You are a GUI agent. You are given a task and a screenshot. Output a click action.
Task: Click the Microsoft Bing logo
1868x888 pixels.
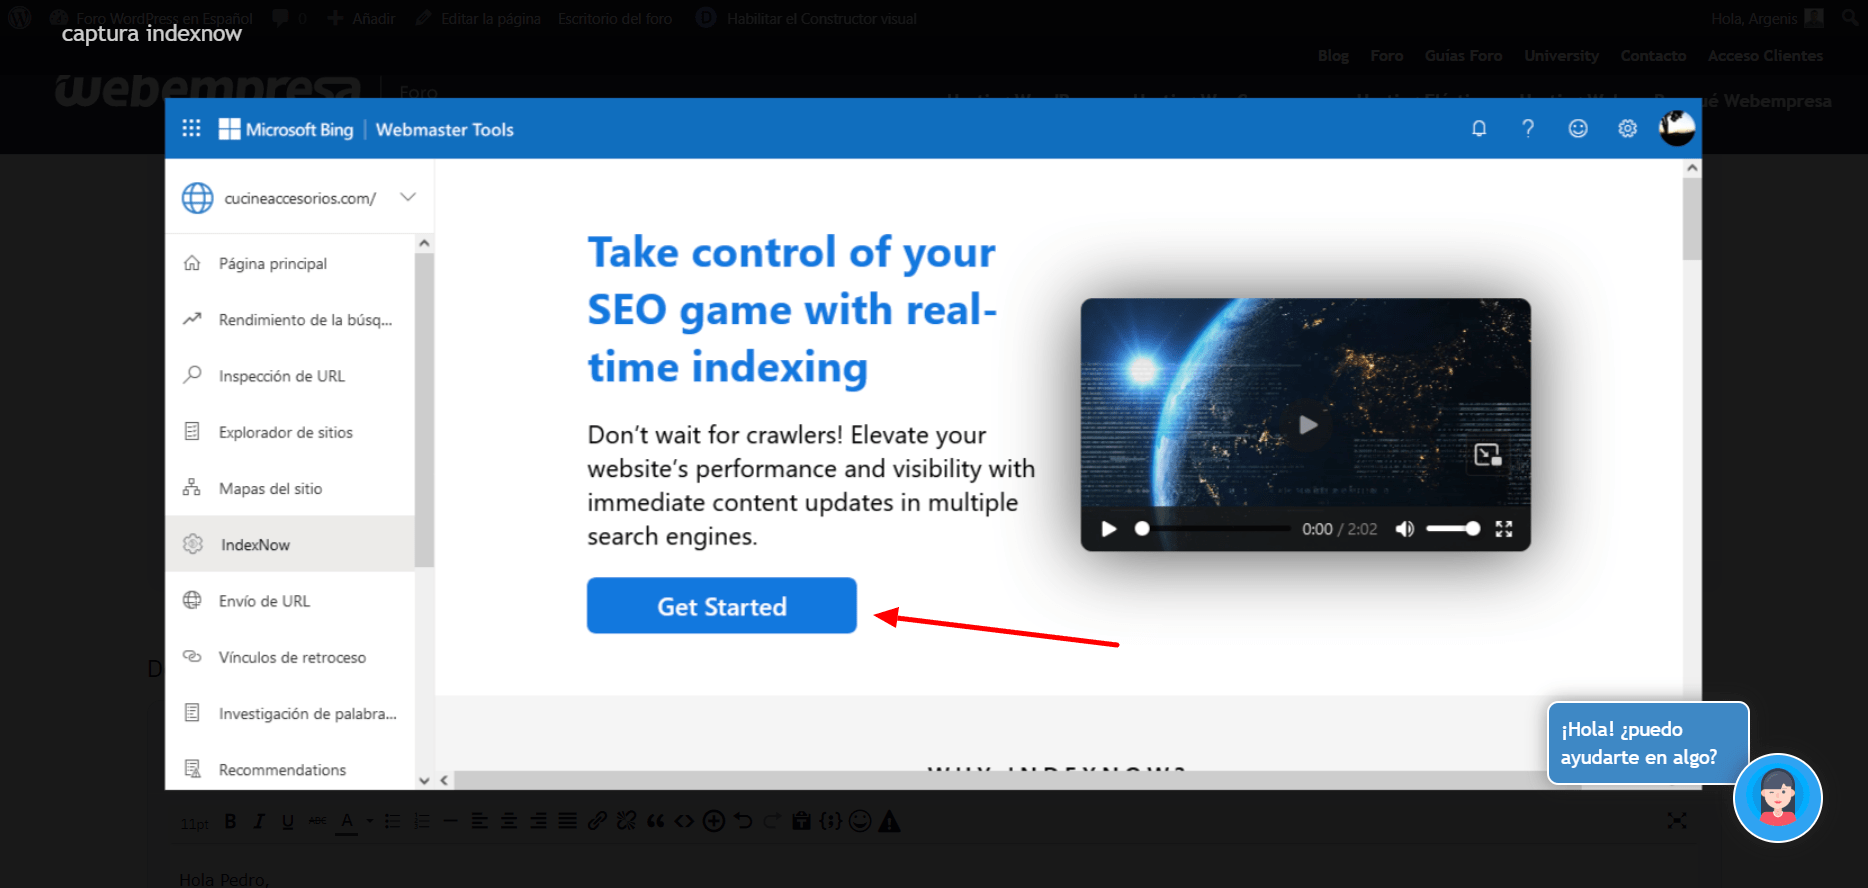pyautogui.click(x=286, y=129)
